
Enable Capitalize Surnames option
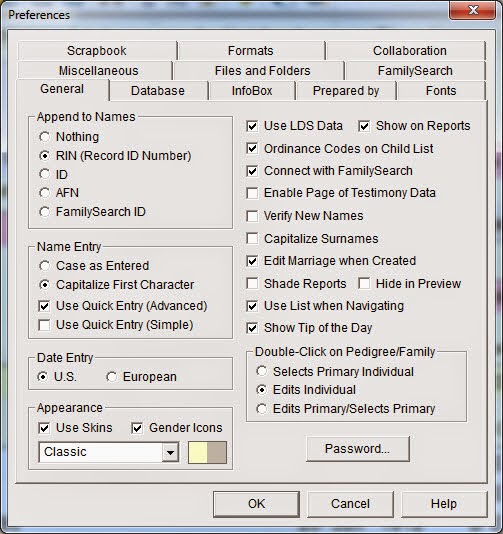(x=252, y=239)
